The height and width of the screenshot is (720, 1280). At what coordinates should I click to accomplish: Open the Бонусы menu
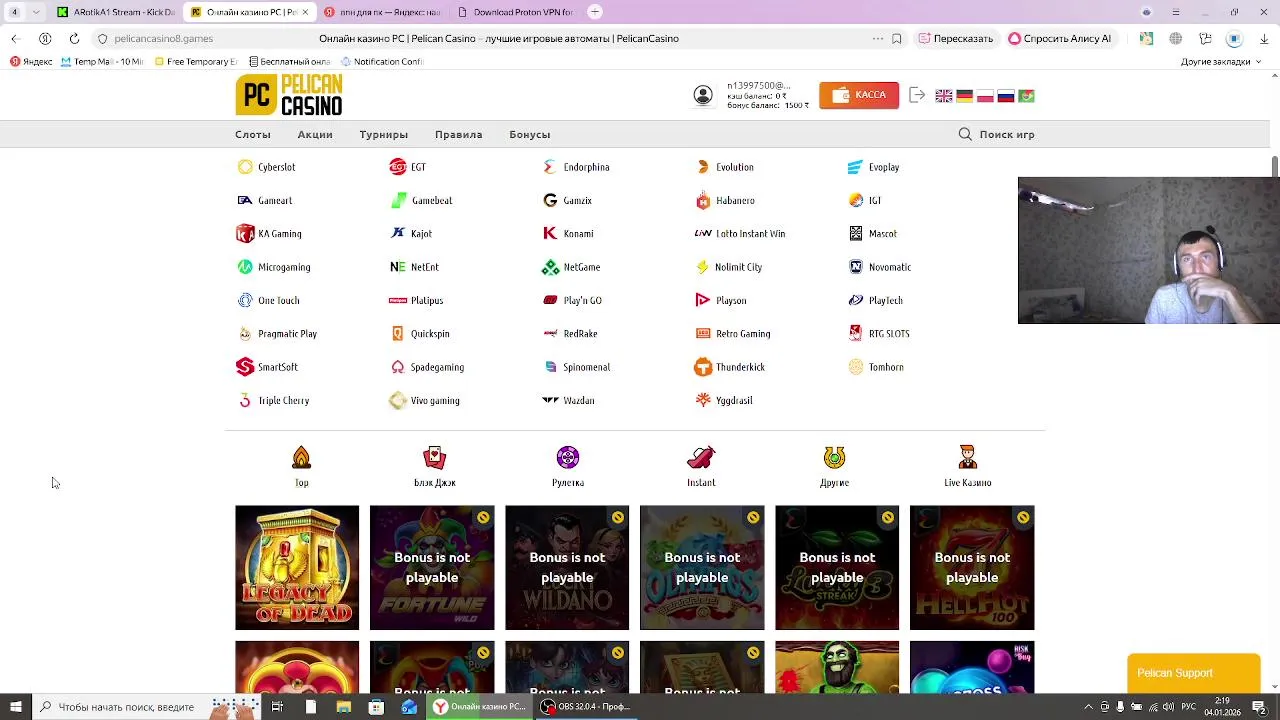click(529, 134)
